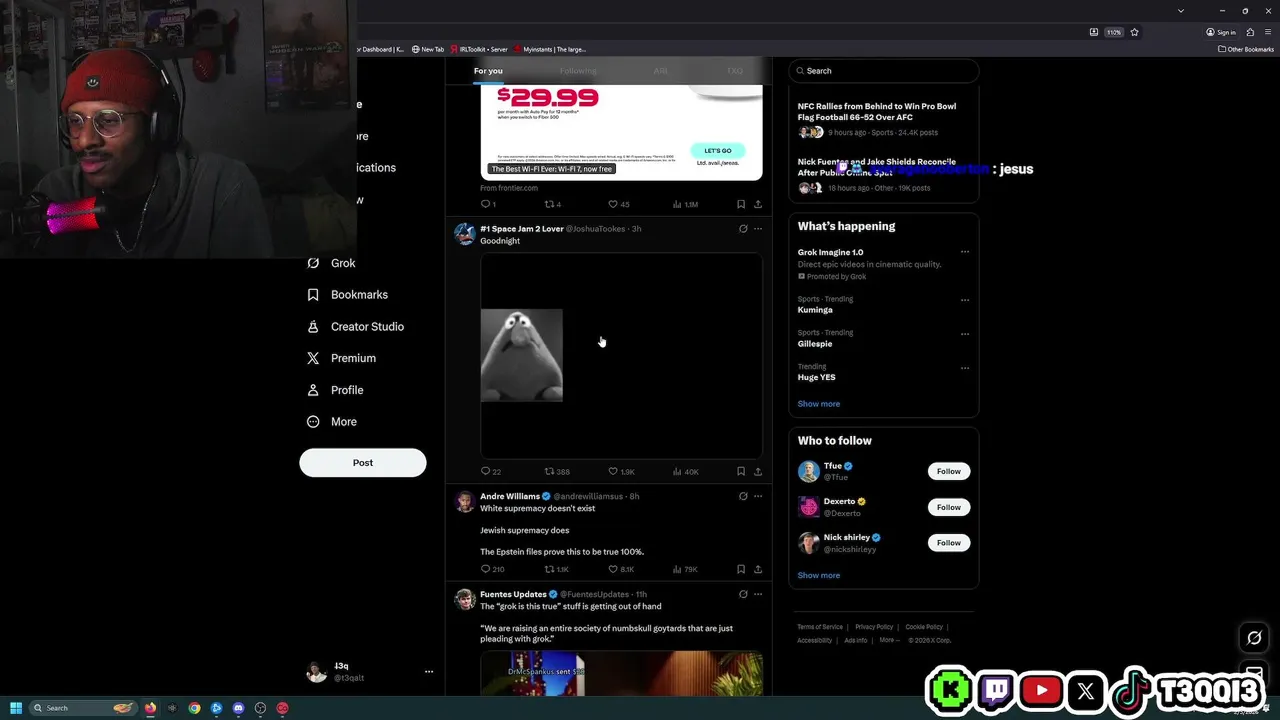Screen dimensions: 1280x720
Task: Like the Space Jam 2 Lover Goodnight post
Action: (x=621, y=471)
